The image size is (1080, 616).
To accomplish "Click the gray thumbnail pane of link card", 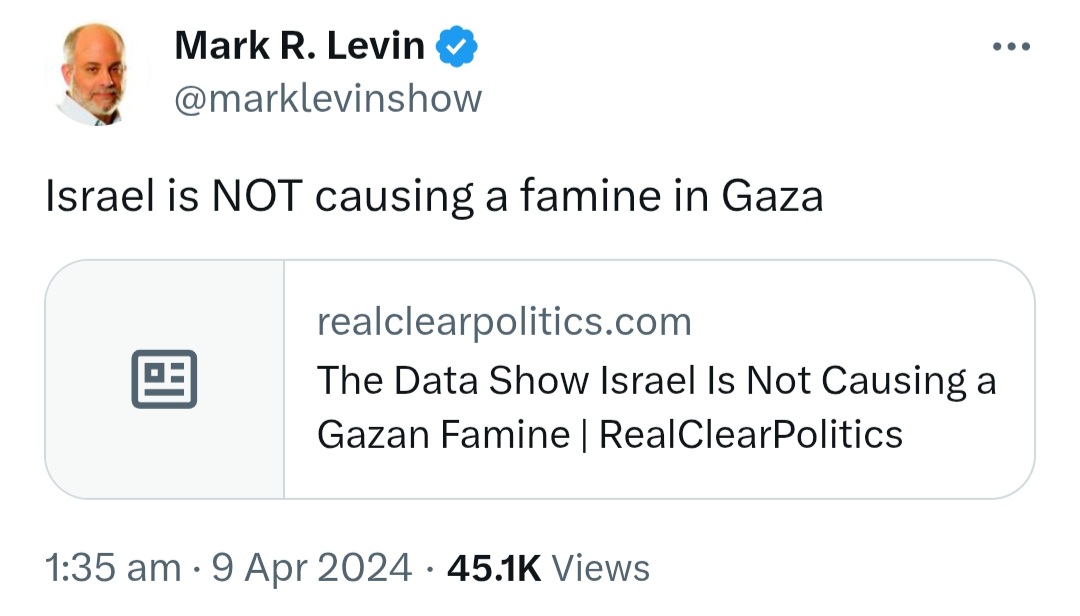I will (165, 379).
